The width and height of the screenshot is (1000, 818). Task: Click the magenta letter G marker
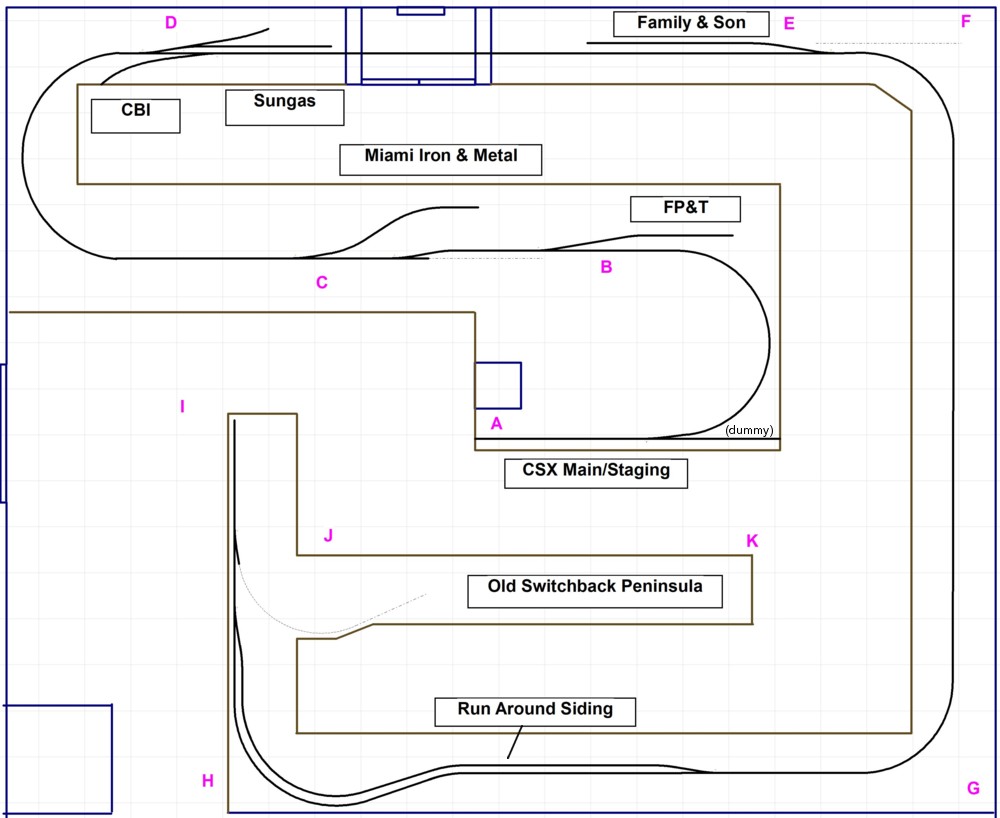point(973,789)
